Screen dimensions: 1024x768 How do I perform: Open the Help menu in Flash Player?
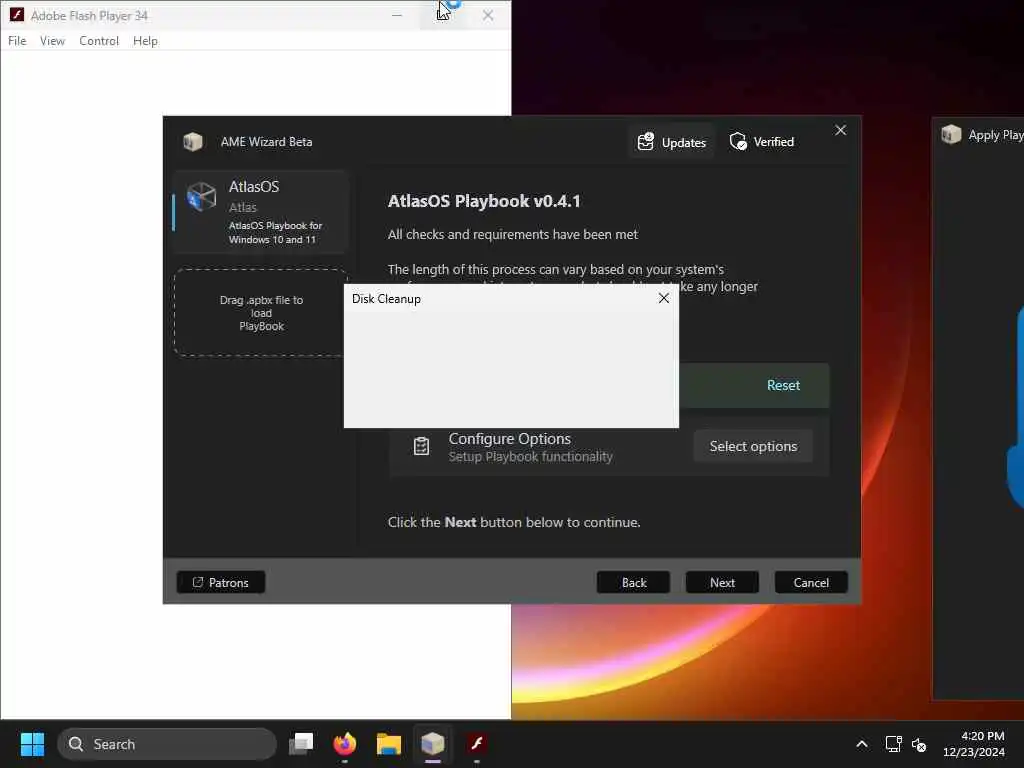(145, 40)
